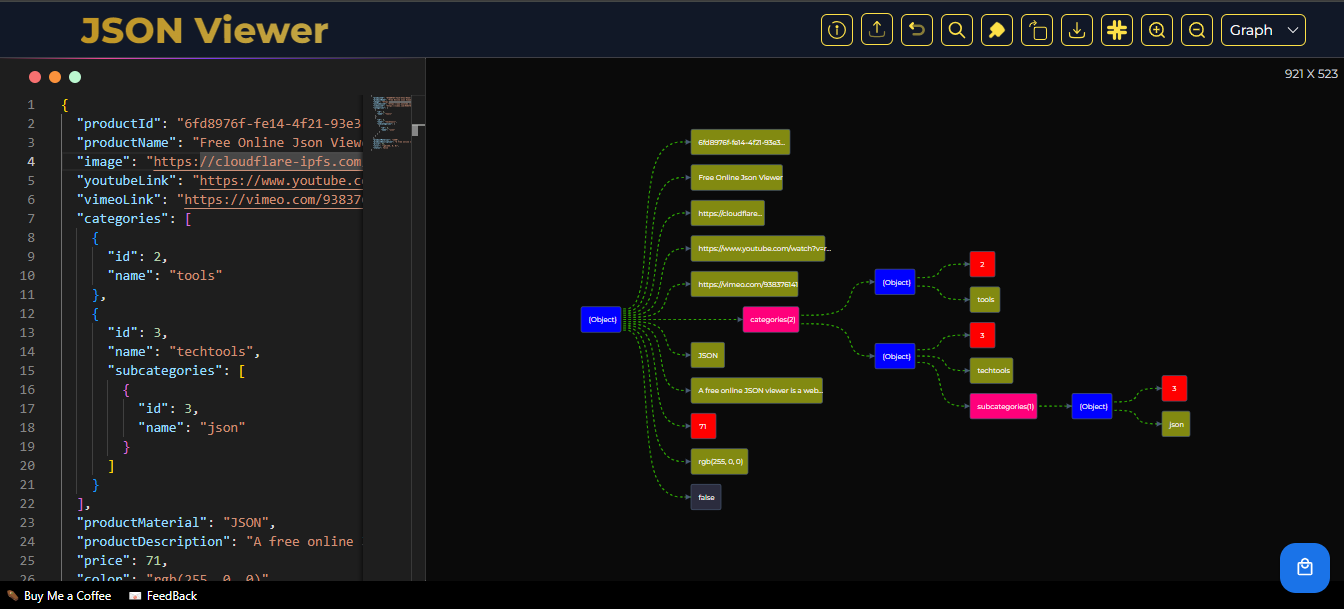Click the (Object) node linked to techtools
The height and width of the screenshot is (609, 1344).
895,357
